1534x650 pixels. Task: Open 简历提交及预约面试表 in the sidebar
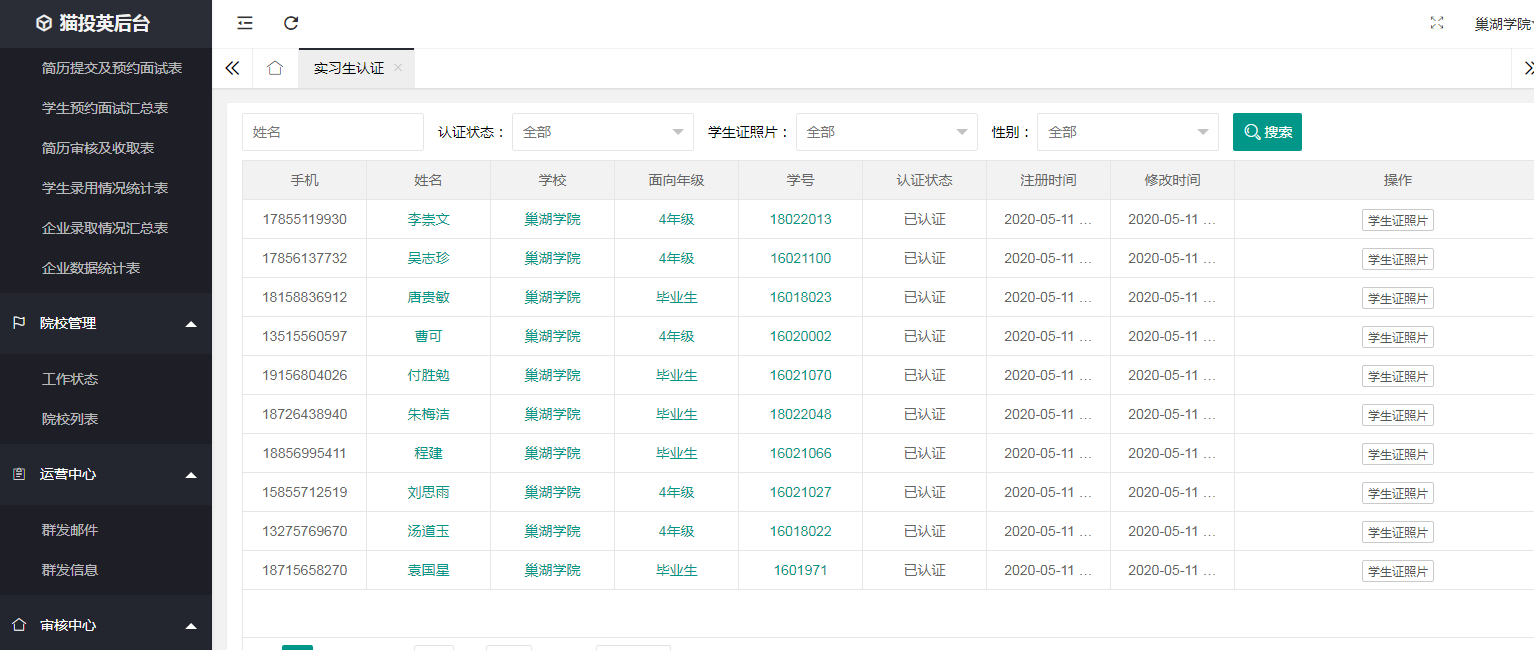[112, 68]
